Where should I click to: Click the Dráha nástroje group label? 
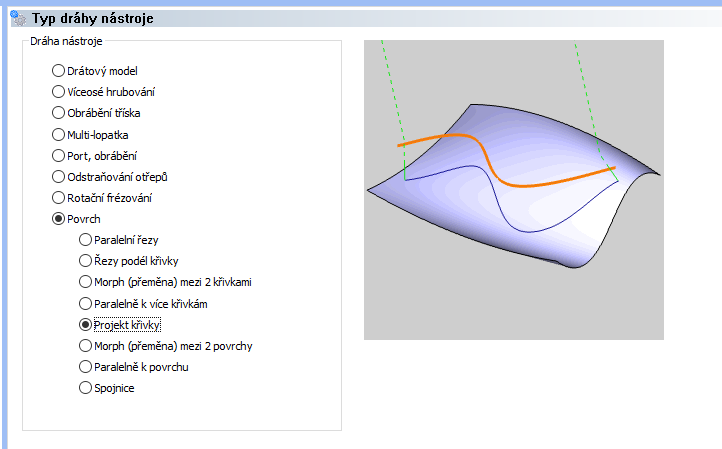click(x=66, y=41)
